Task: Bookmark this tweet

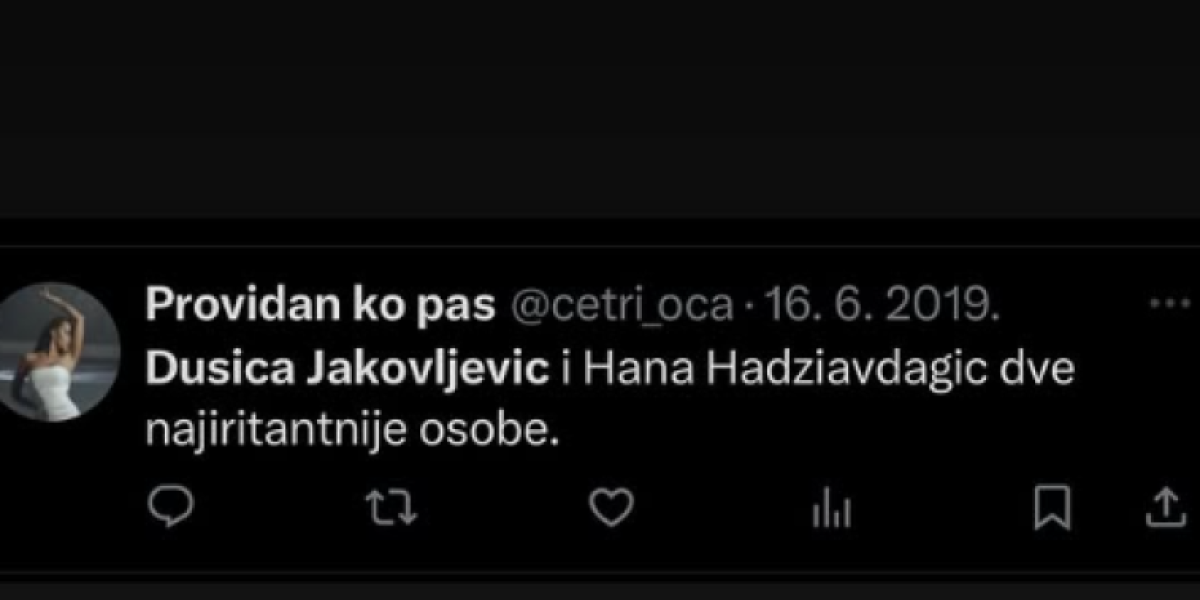Action: pos(1052,508)
